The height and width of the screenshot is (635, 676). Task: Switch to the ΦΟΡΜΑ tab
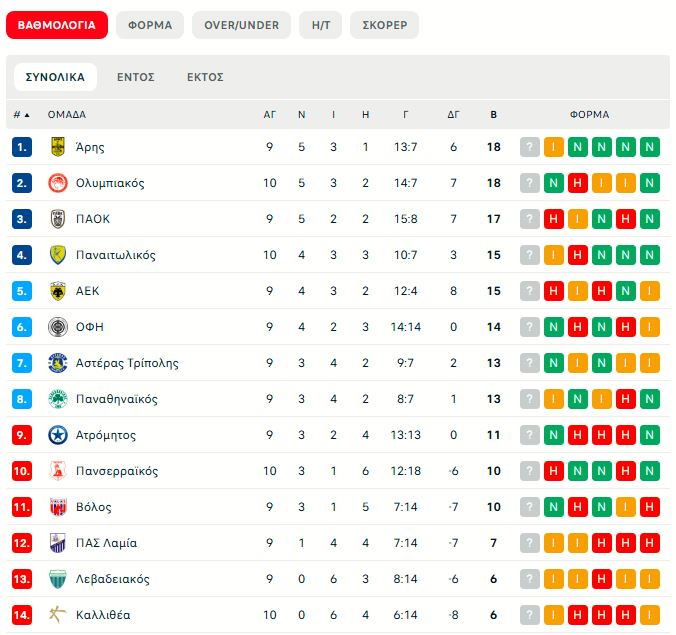tap(150, 25)
